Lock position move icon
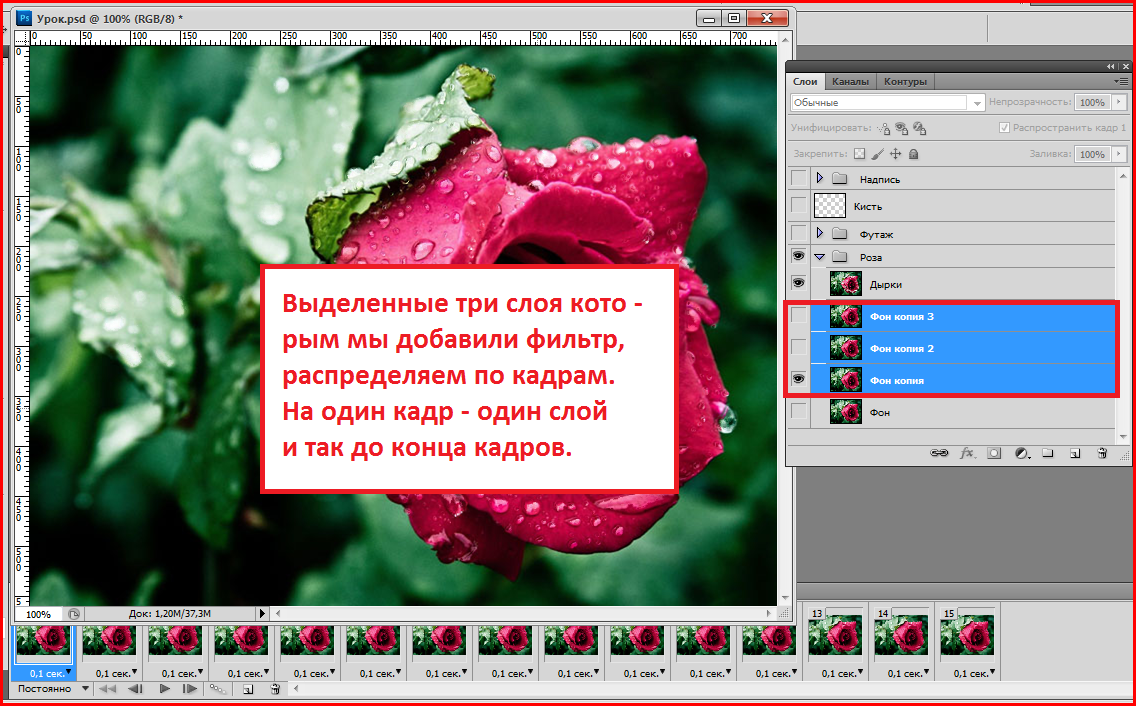Screen dimensions: 1136x706 tap(895, 154)
